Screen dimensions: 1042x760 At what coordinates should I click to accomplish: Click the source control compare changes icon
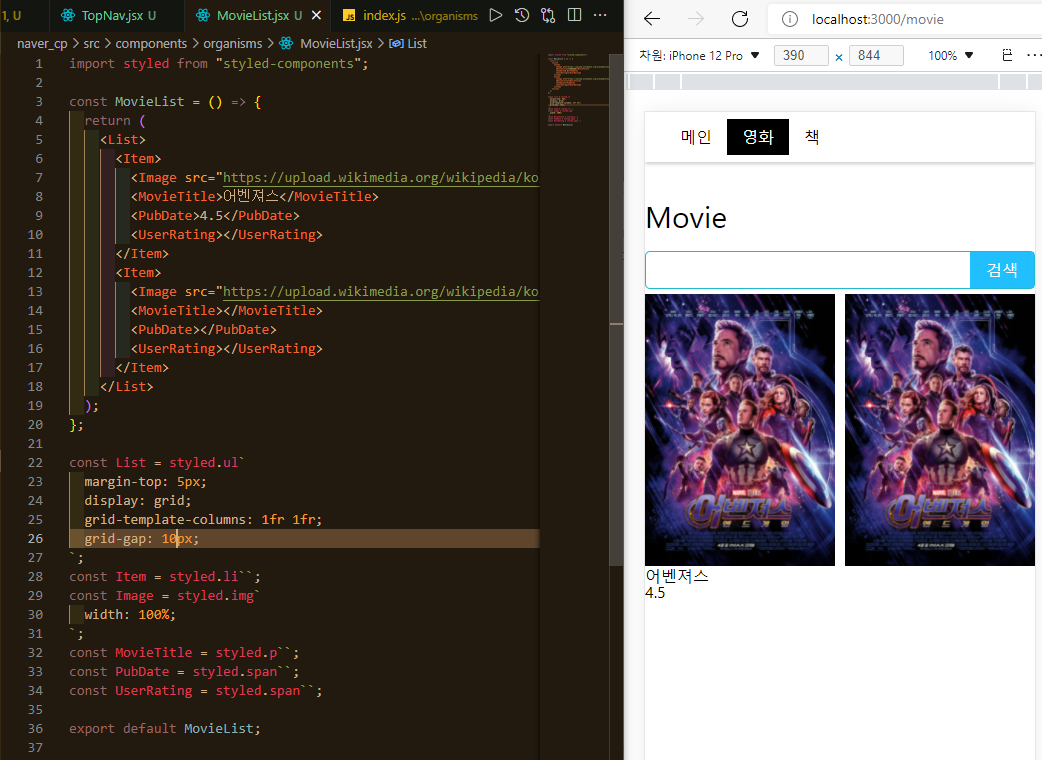pos(548,15)
